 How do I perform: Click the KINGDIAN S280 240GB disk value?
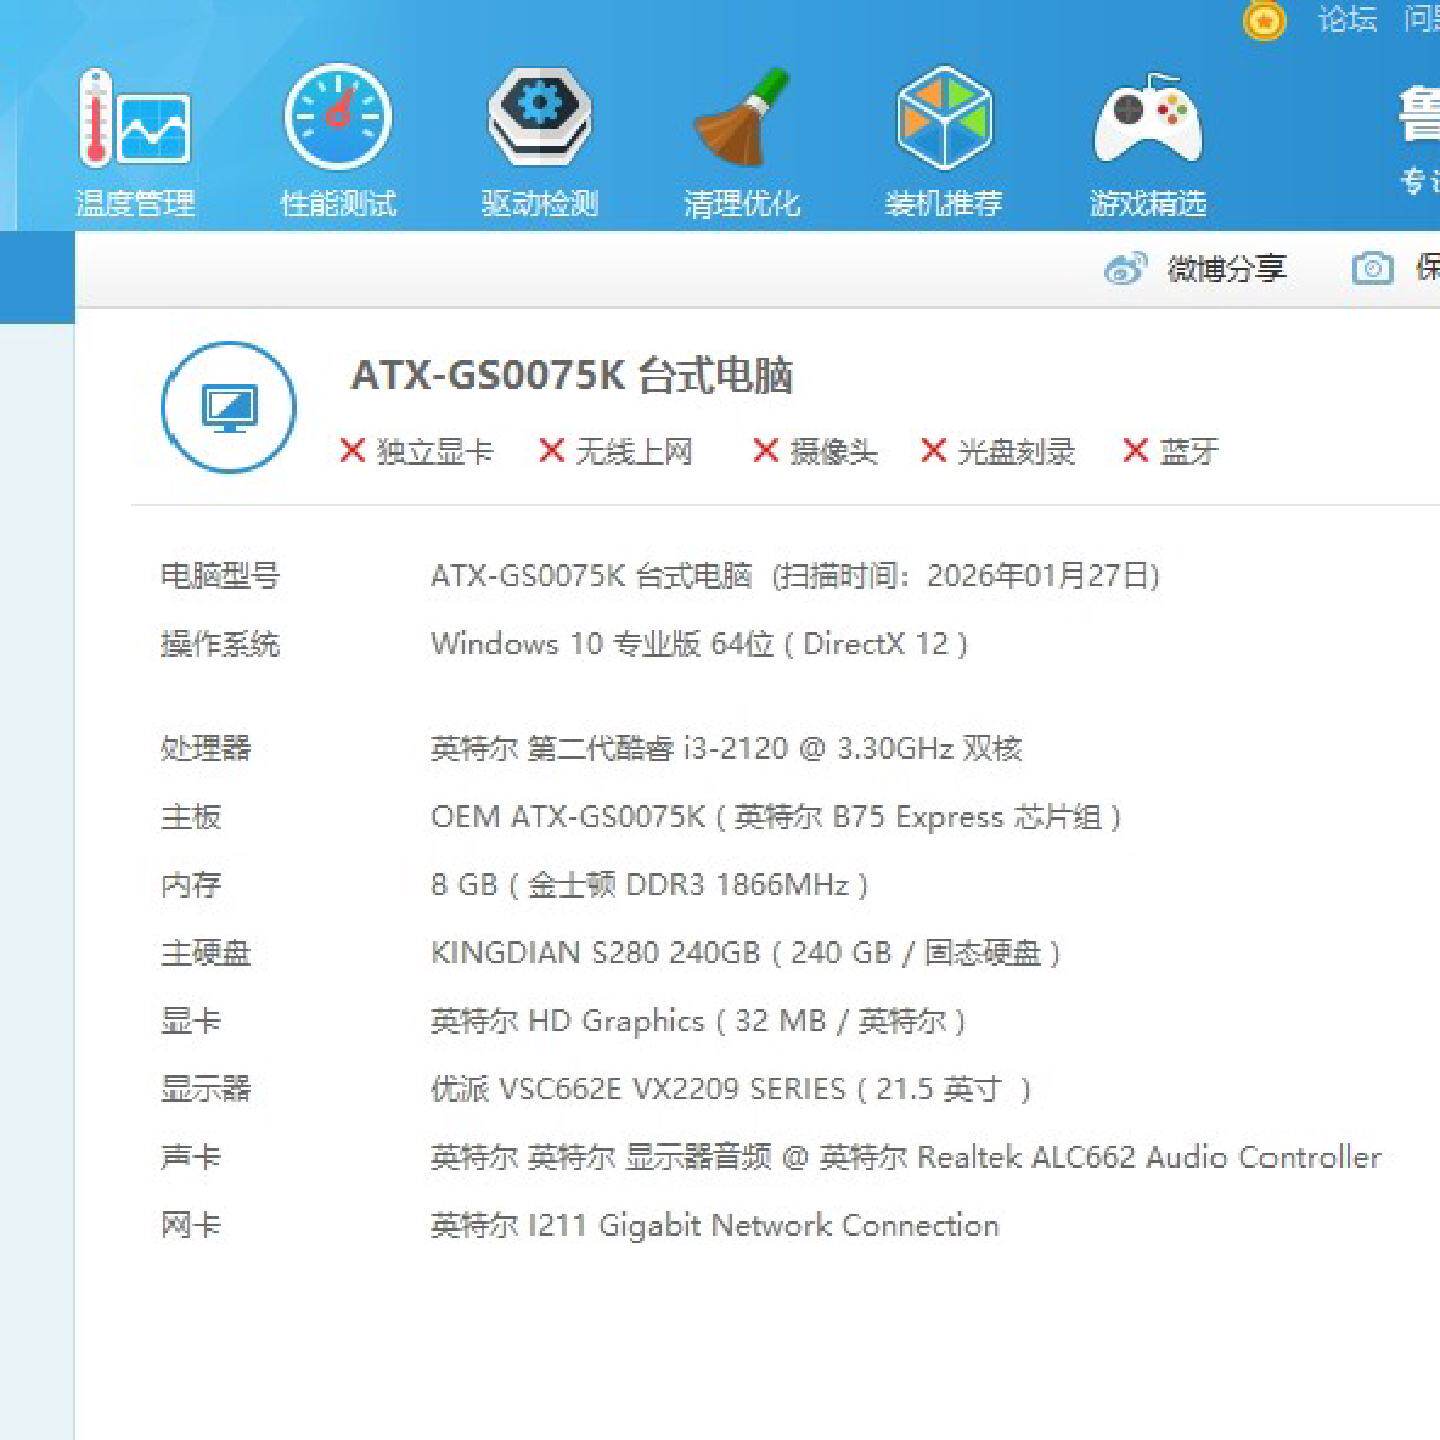click(746, 953)
